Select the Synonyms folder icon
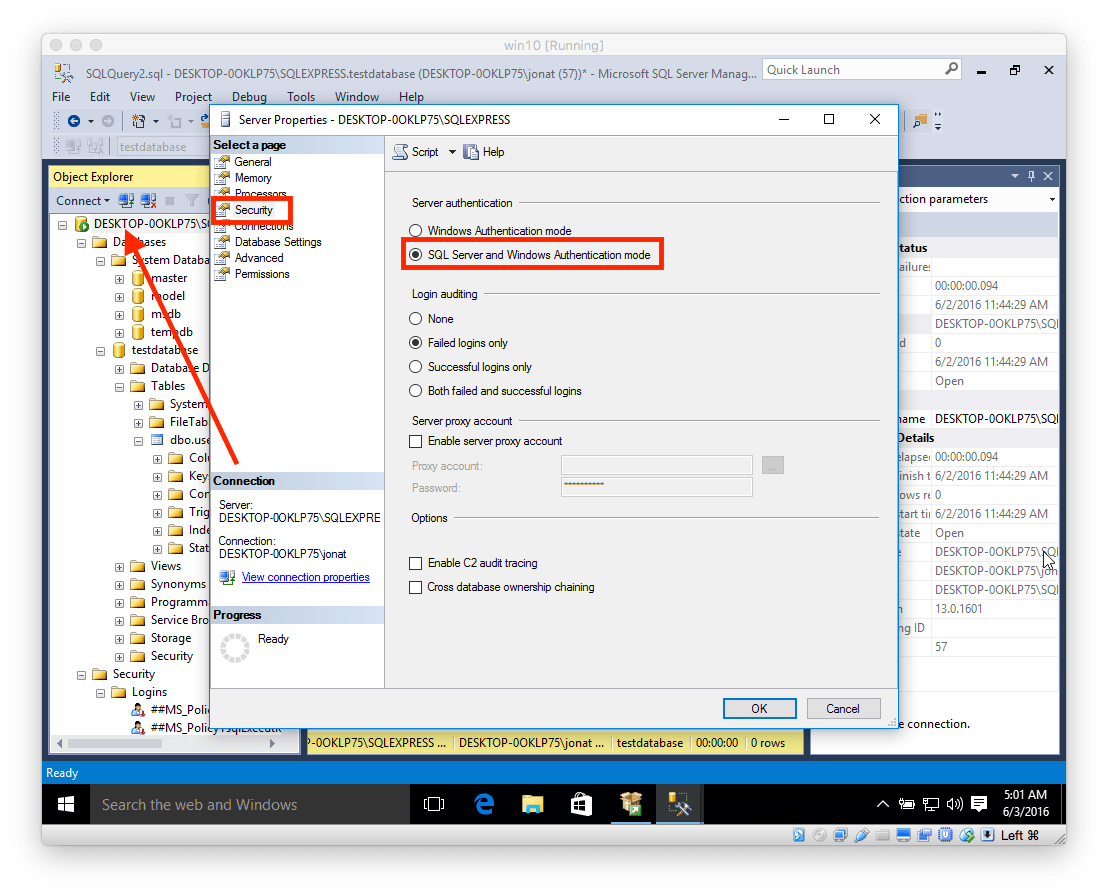The height and width of the screenshot is (895, 1108). click(138, 584)
